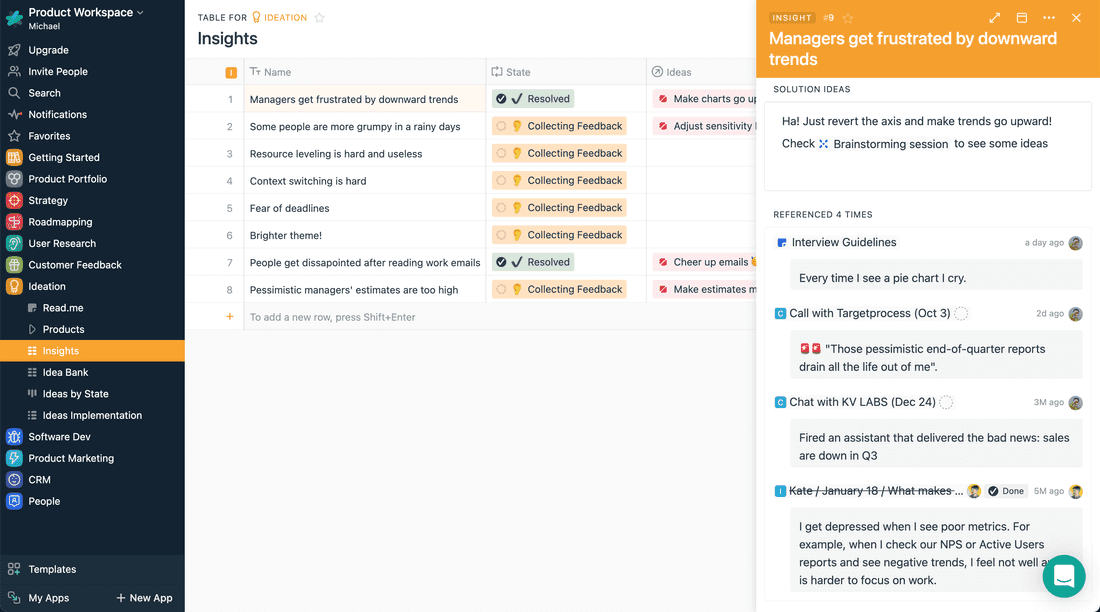The image size is (1100, 612).
Task: Open the Intercom chat bubble
Action: click(1063, 576)
